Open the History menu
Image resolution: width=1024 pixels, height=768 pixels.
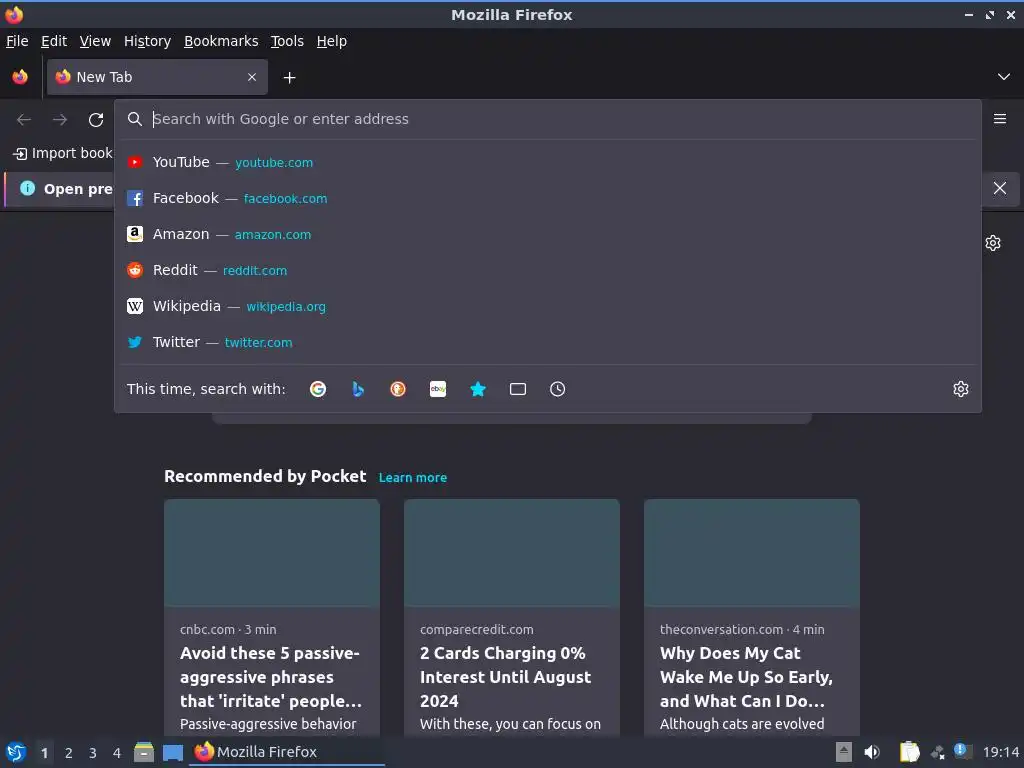147,41
